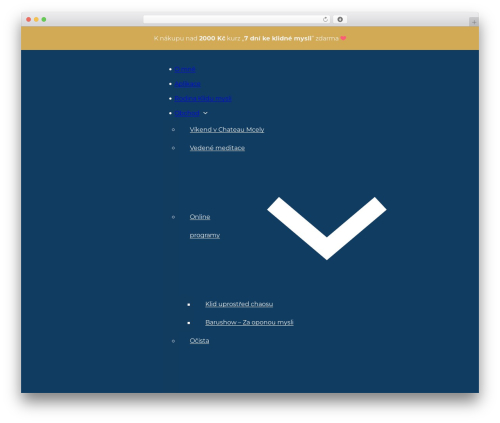
Task: Select Víkend v Chateau Mcely
Action: pos(227,130)
